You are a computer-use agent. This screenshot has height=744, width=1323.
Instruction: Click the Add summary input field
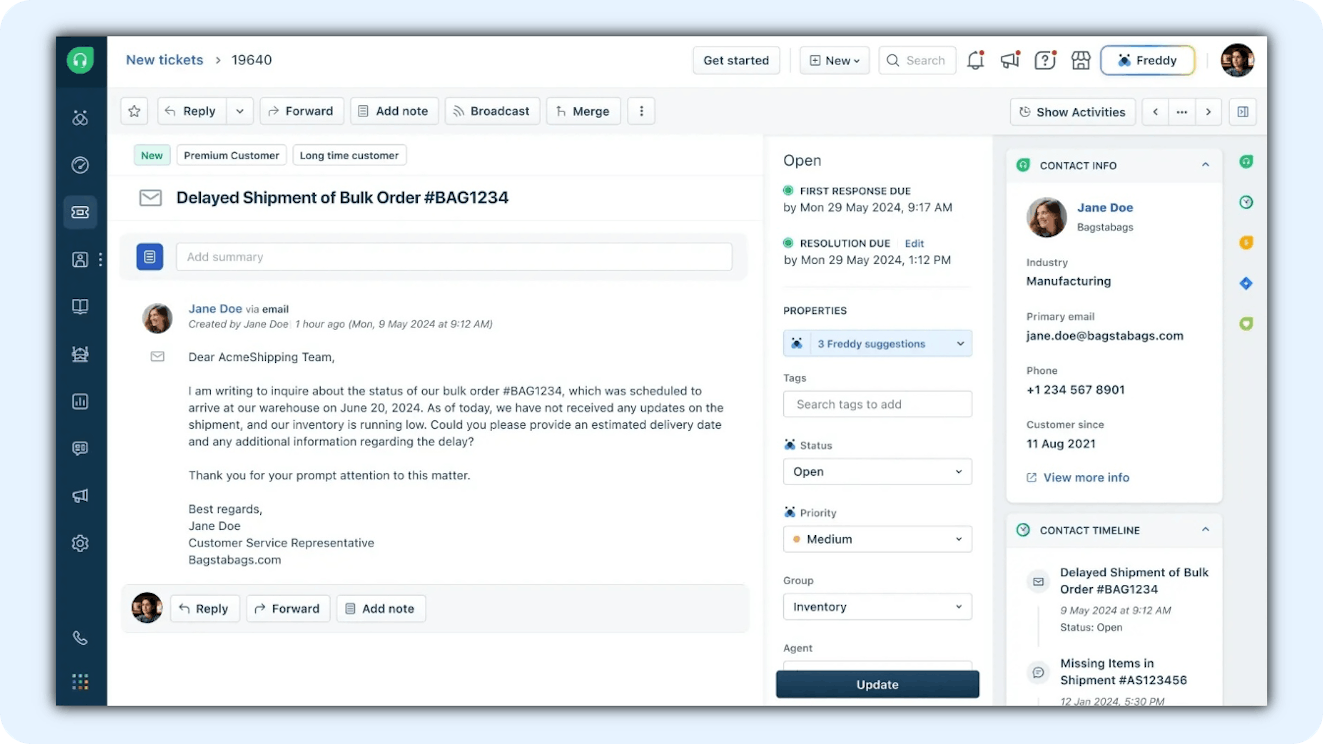pyautogui.click(x=454, y=257)
